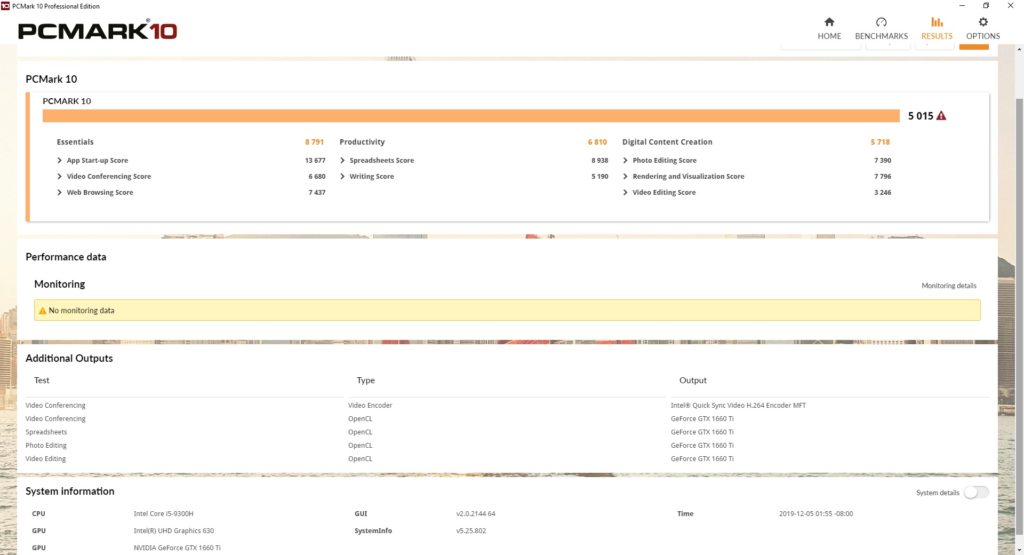Click the Test column header

pos(42,380)
